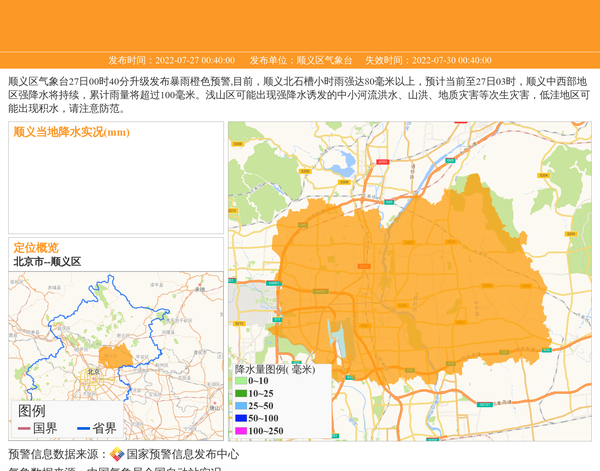This screenshot has height=471, width=600.
Task: Pick the 50~100 dark blue legend swatch
Action: pyautogui.click(x=241, y=418)
